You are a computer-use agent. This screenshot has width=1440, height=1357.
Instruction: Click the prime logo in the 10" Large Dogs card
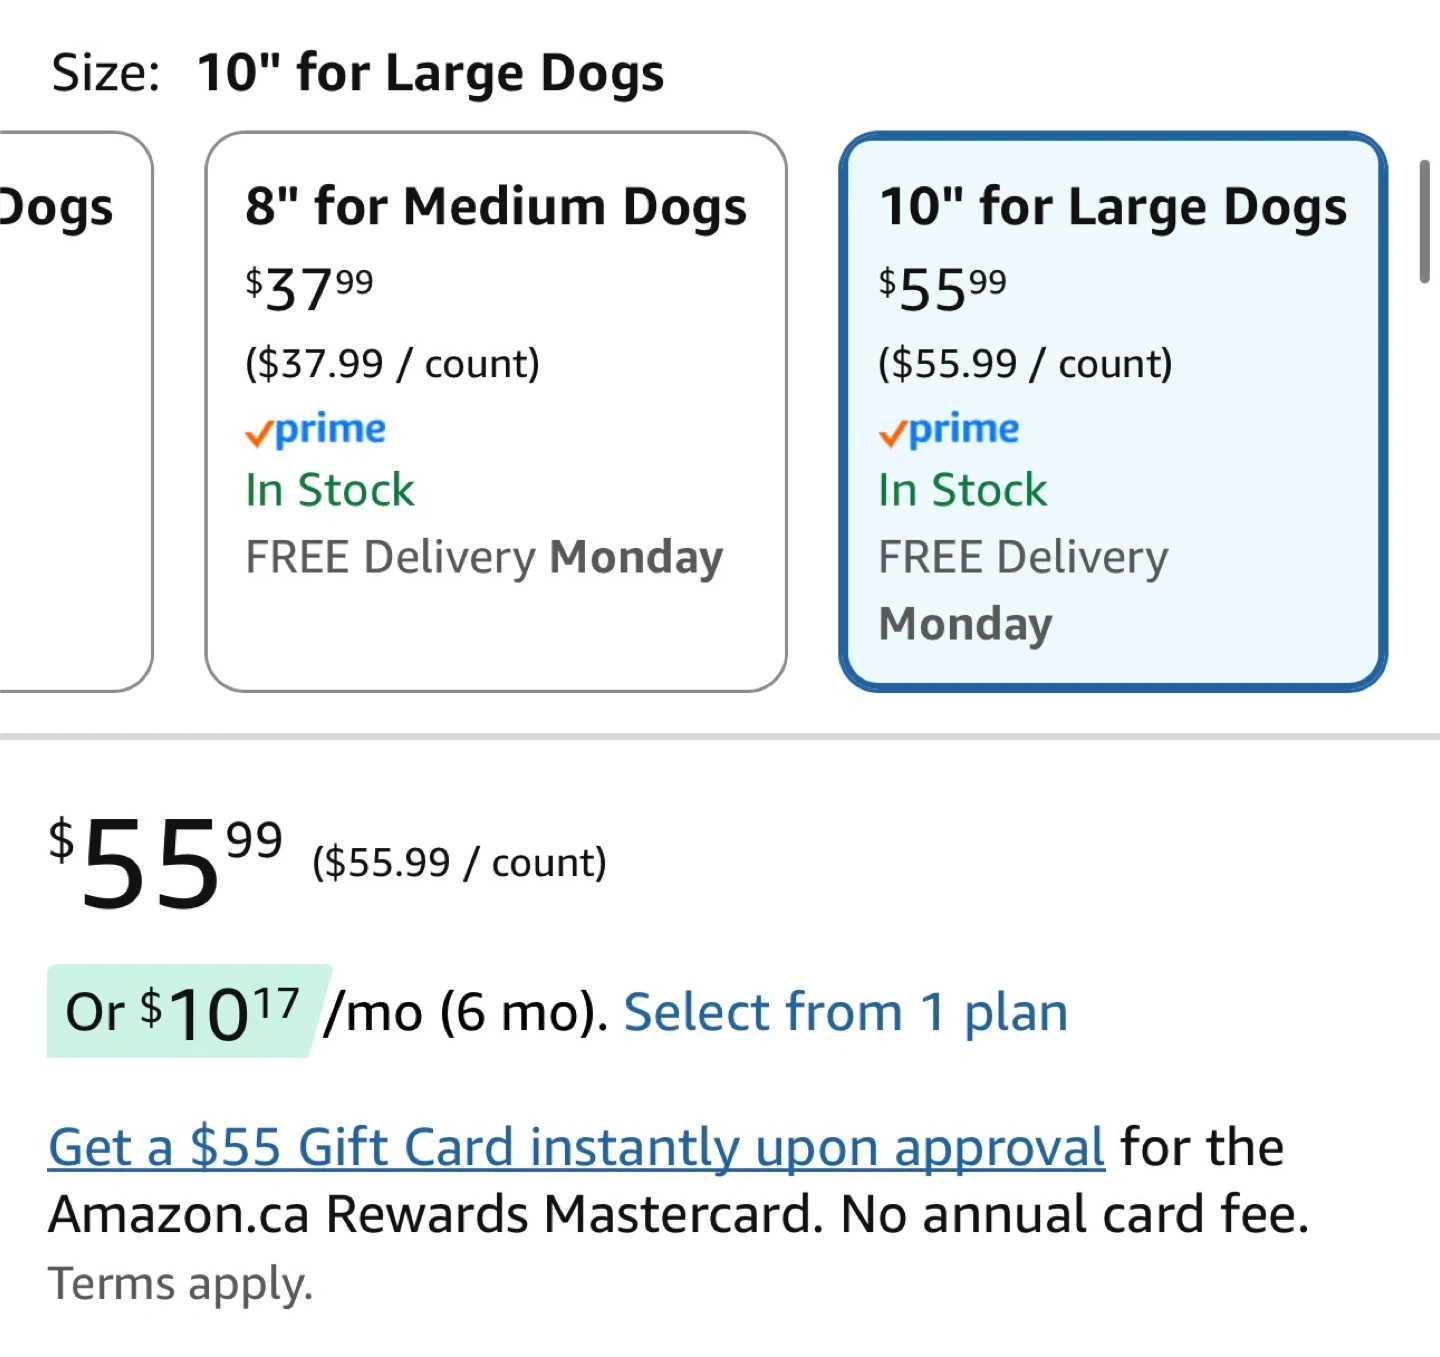tap(949, 430)
